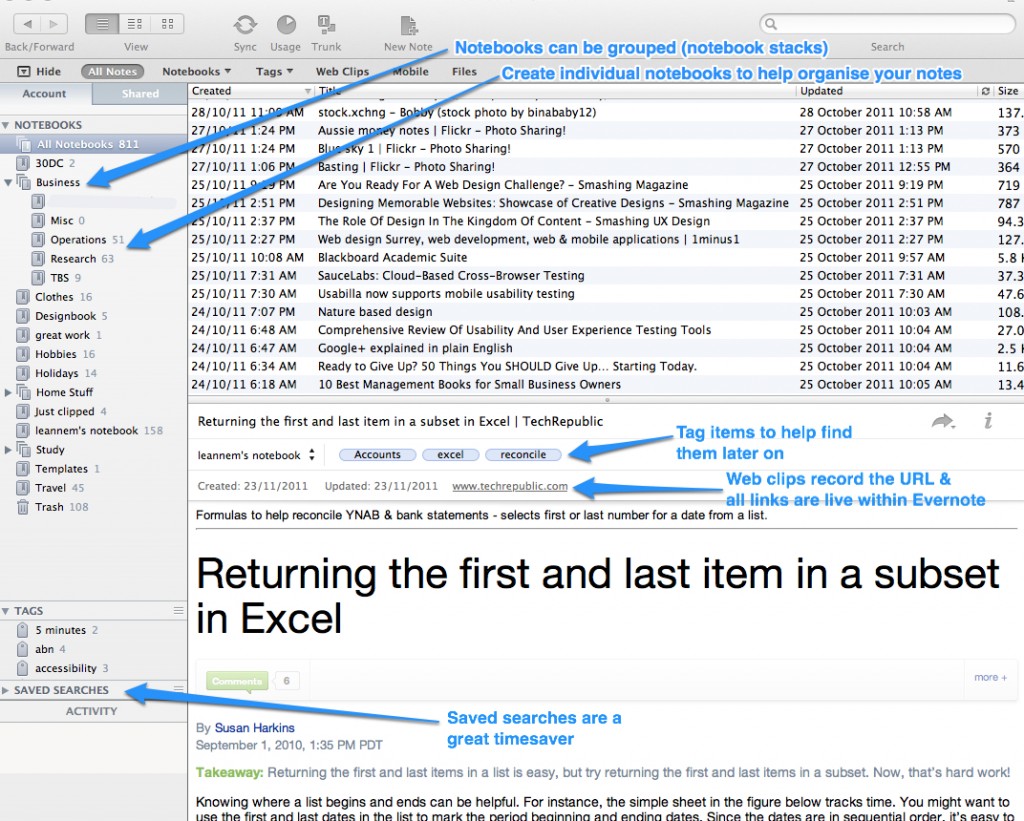Filter by Files
Screen dimensions: 1024x821
(464, 71)
